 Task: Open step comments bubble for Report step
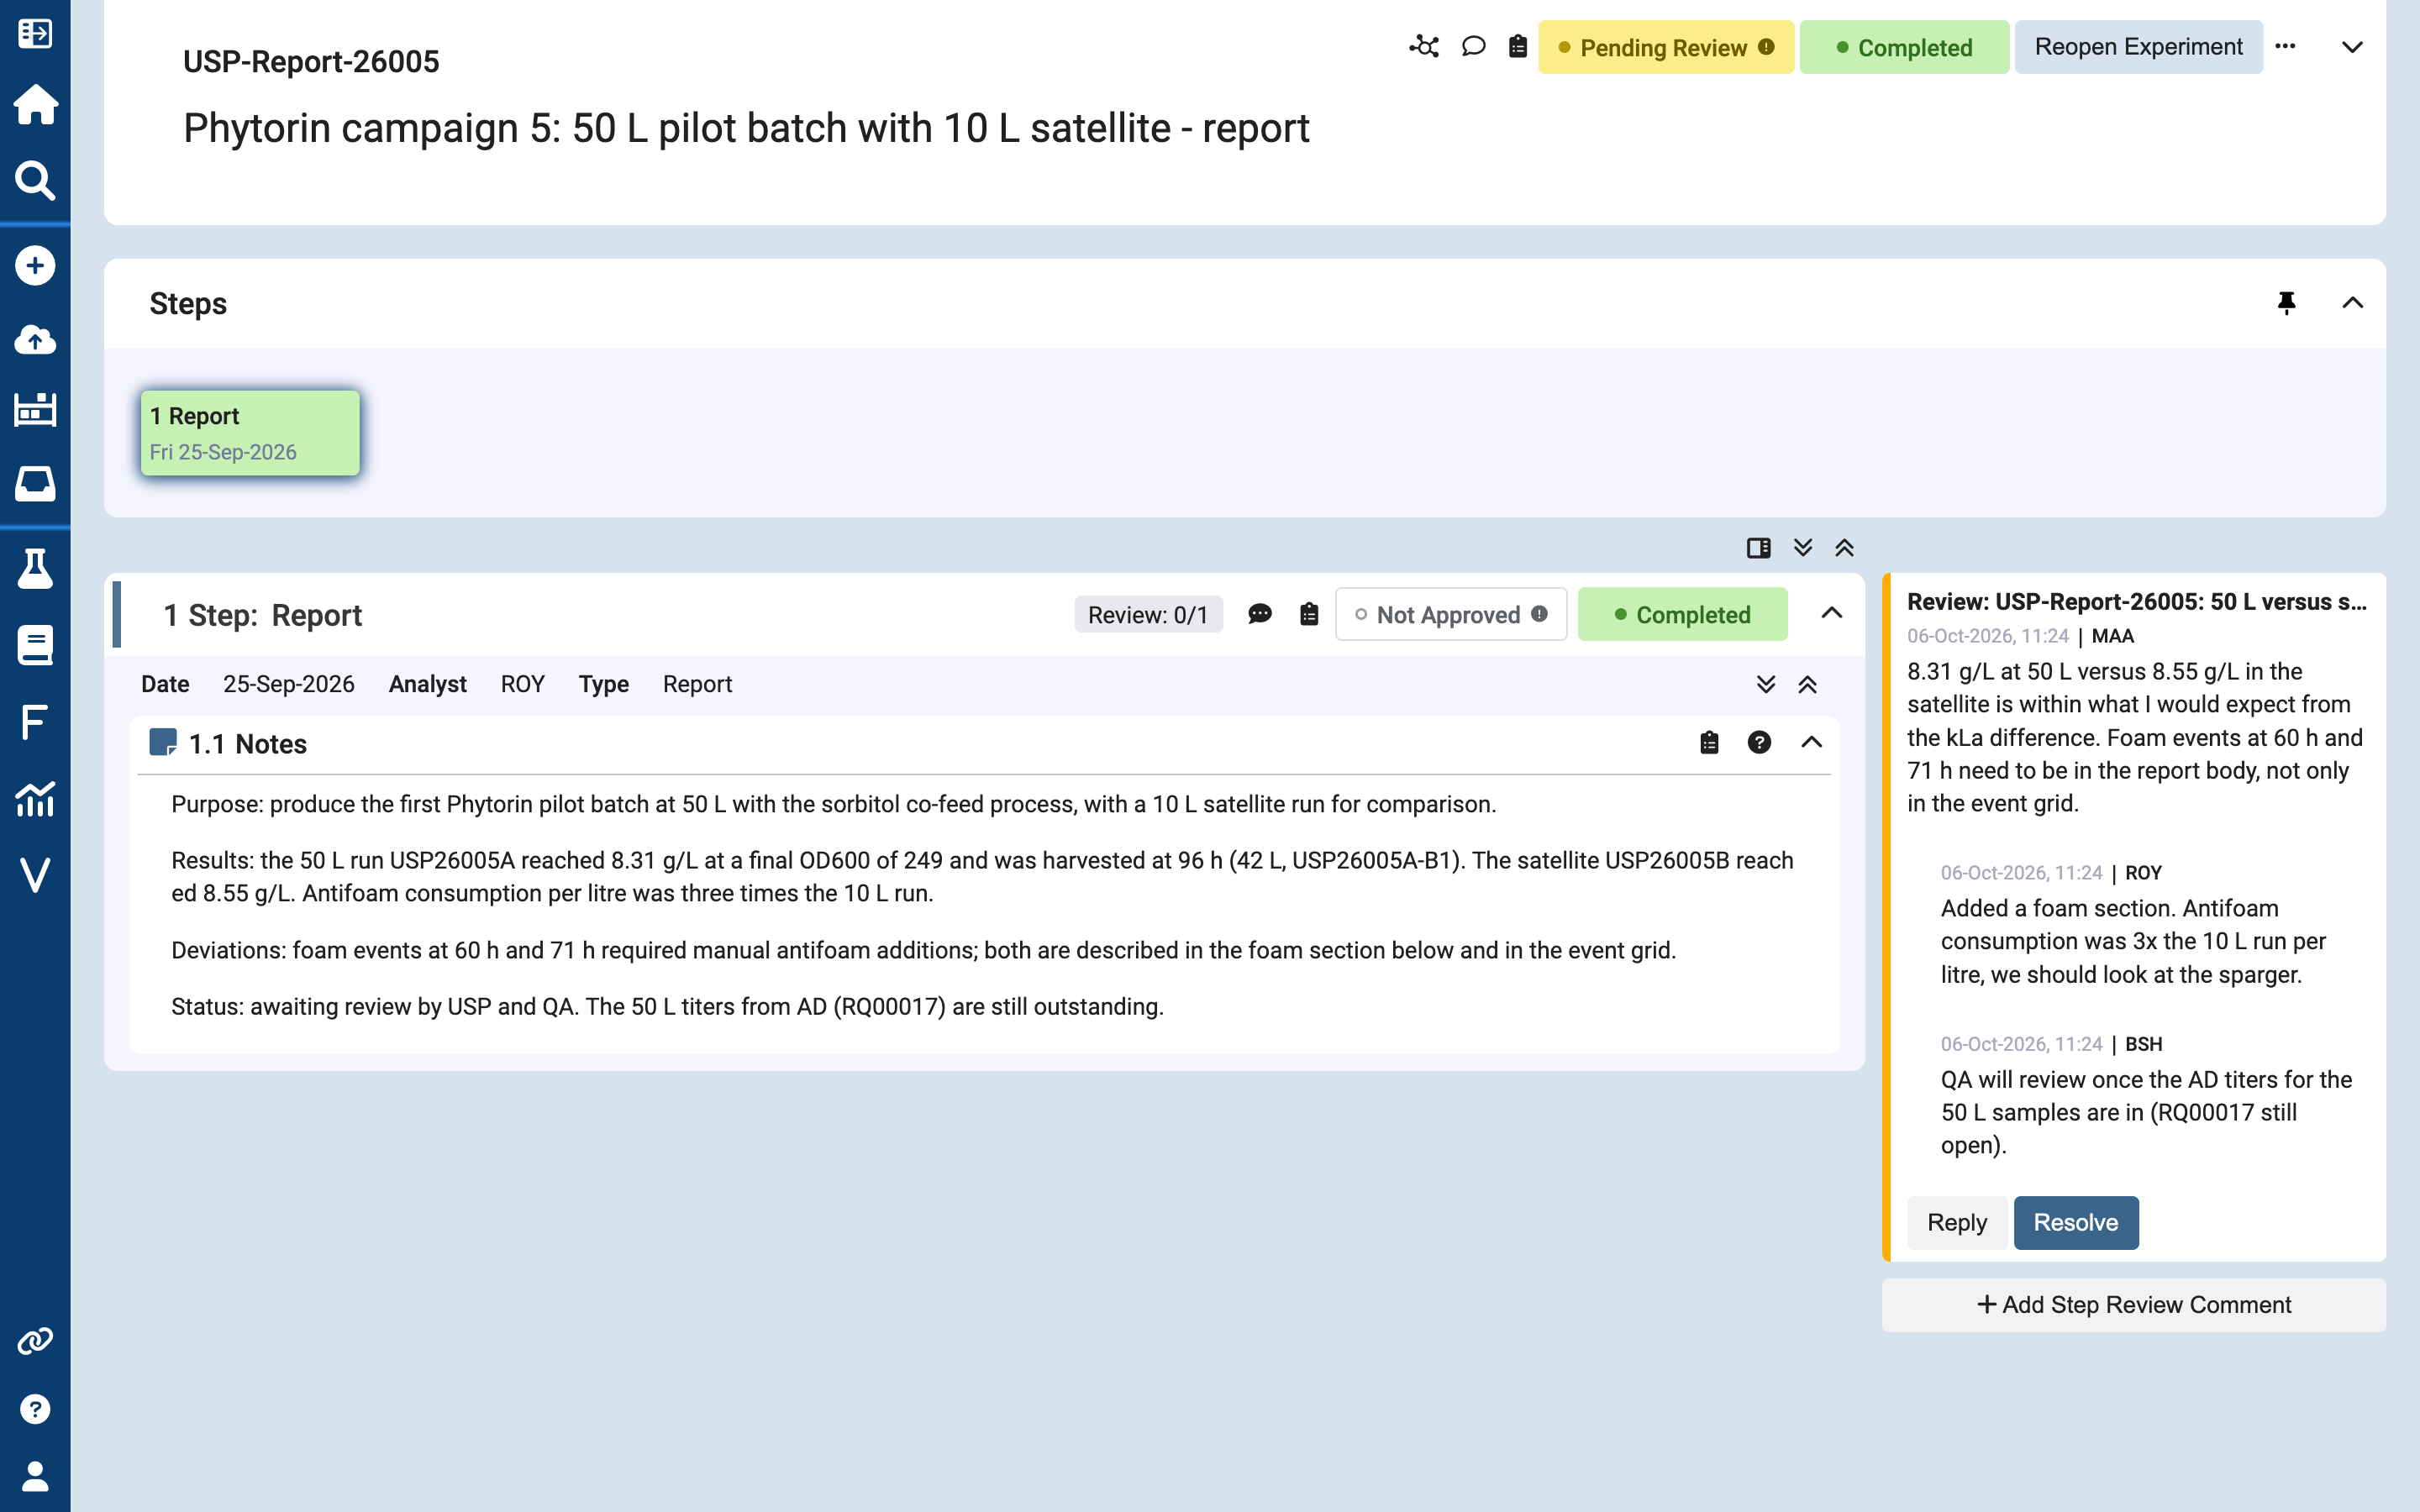[x=1260, y=614]
